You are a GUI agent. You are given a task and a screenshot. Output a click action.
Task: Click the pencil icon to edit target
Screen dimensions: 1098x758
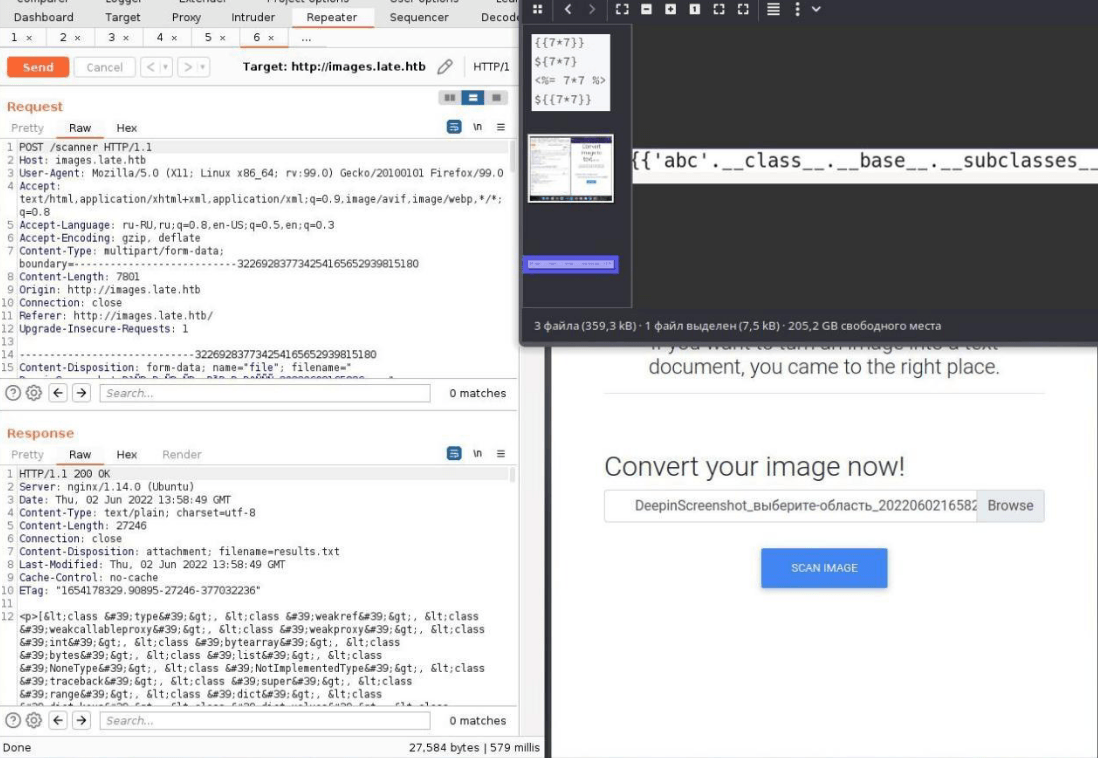click(445, 67)
